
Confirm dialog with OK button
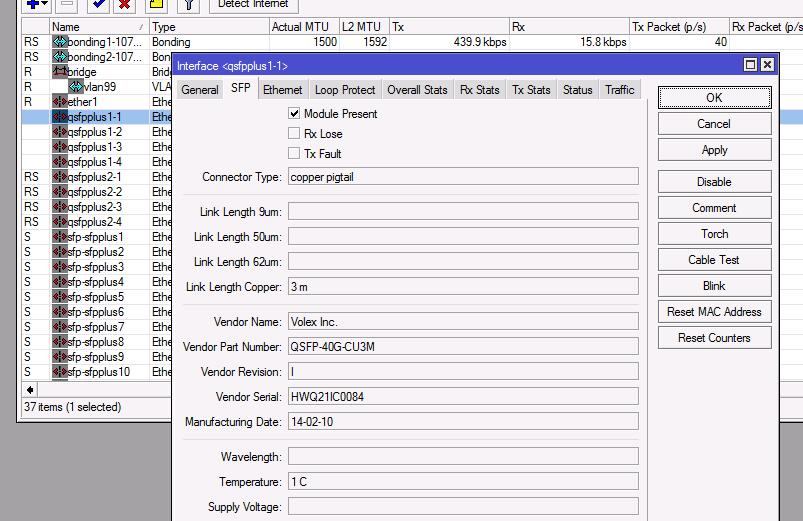(714, 98)
